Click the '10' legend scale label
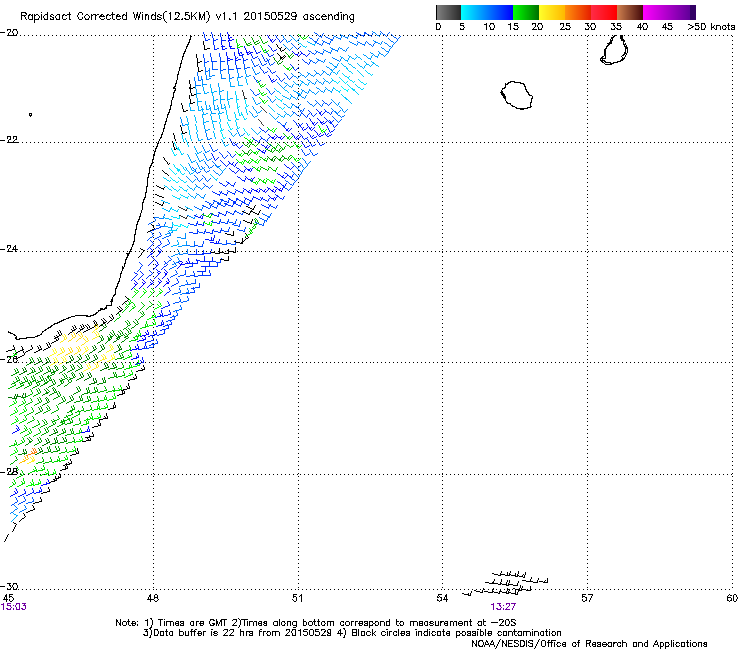740x650 pixels. 489,27
